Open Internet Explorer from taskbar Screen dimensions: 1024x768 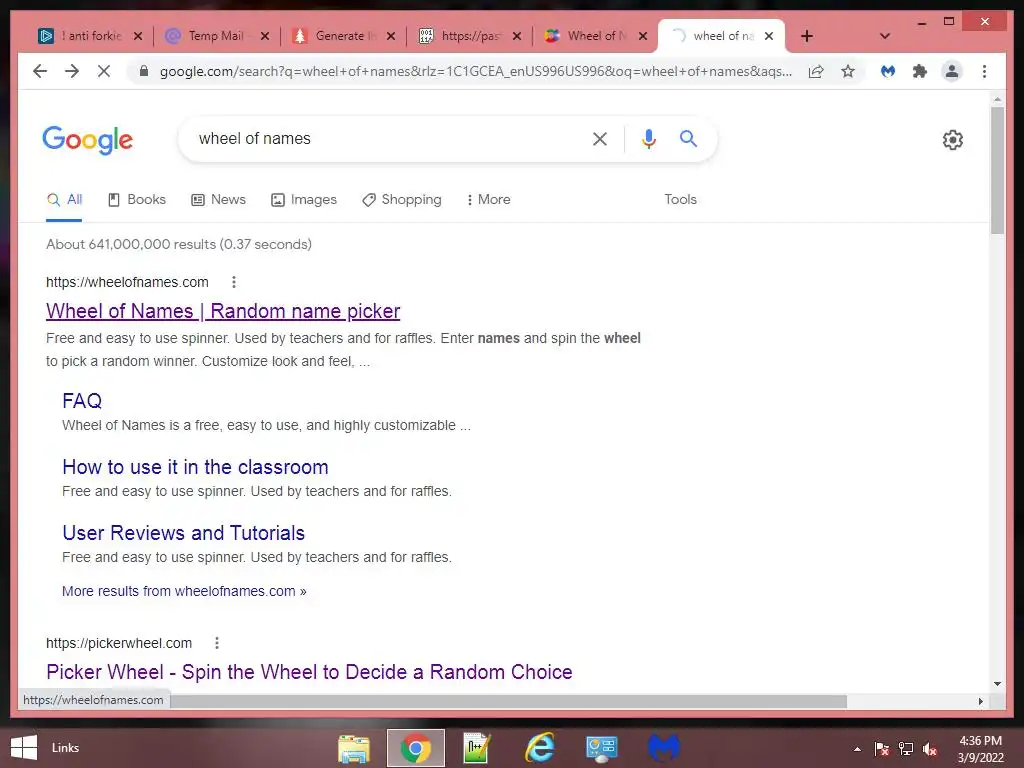click(x=539, y=748)
